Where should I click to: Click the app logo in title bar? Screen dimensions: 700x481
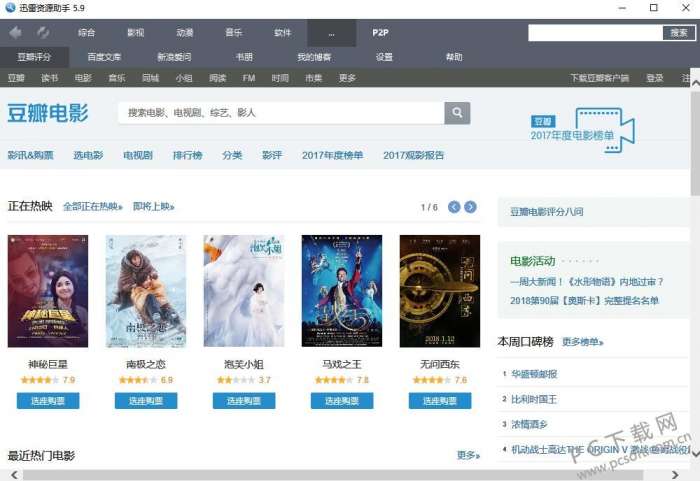pyautogui.click(x=10, y=8)
